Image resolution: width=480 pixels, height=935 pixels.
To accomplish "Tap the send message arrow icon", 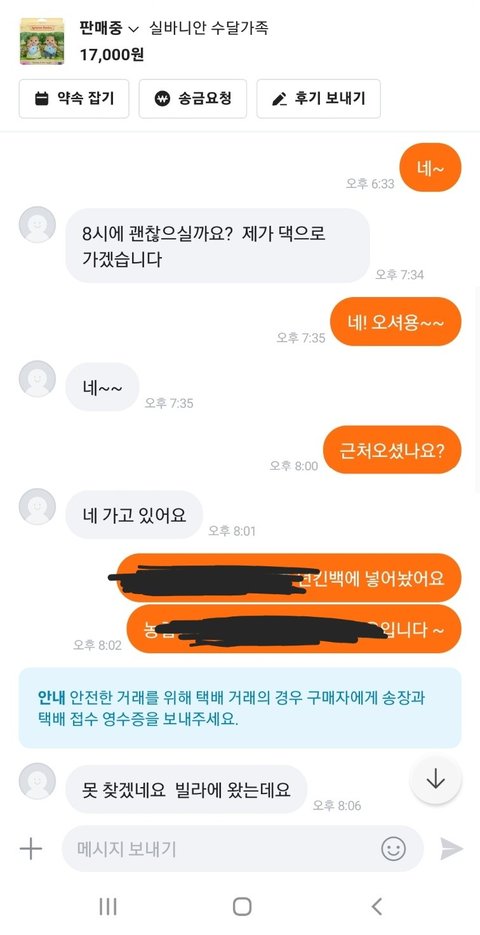I will pyautogui.click(x=451, y=849).
